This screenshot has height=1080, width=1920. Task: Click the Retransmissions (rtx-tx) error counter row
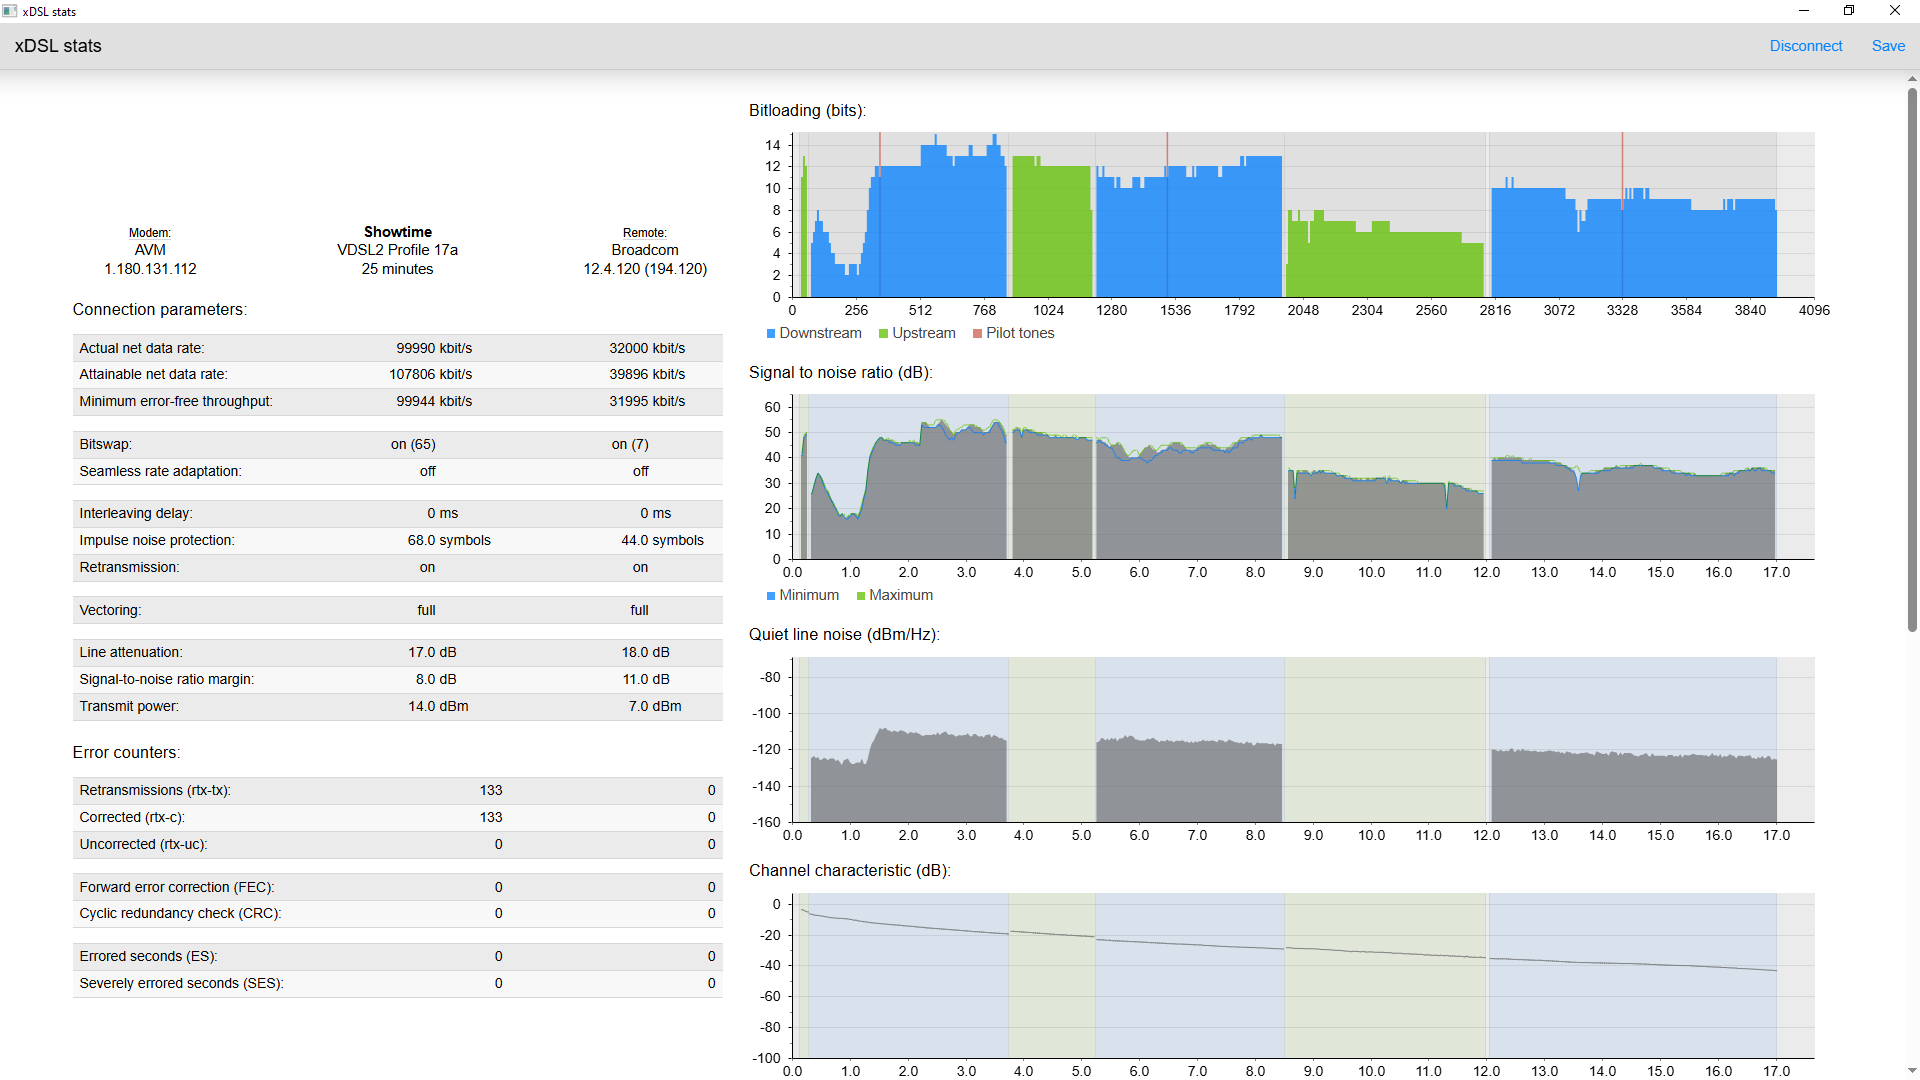397,790
